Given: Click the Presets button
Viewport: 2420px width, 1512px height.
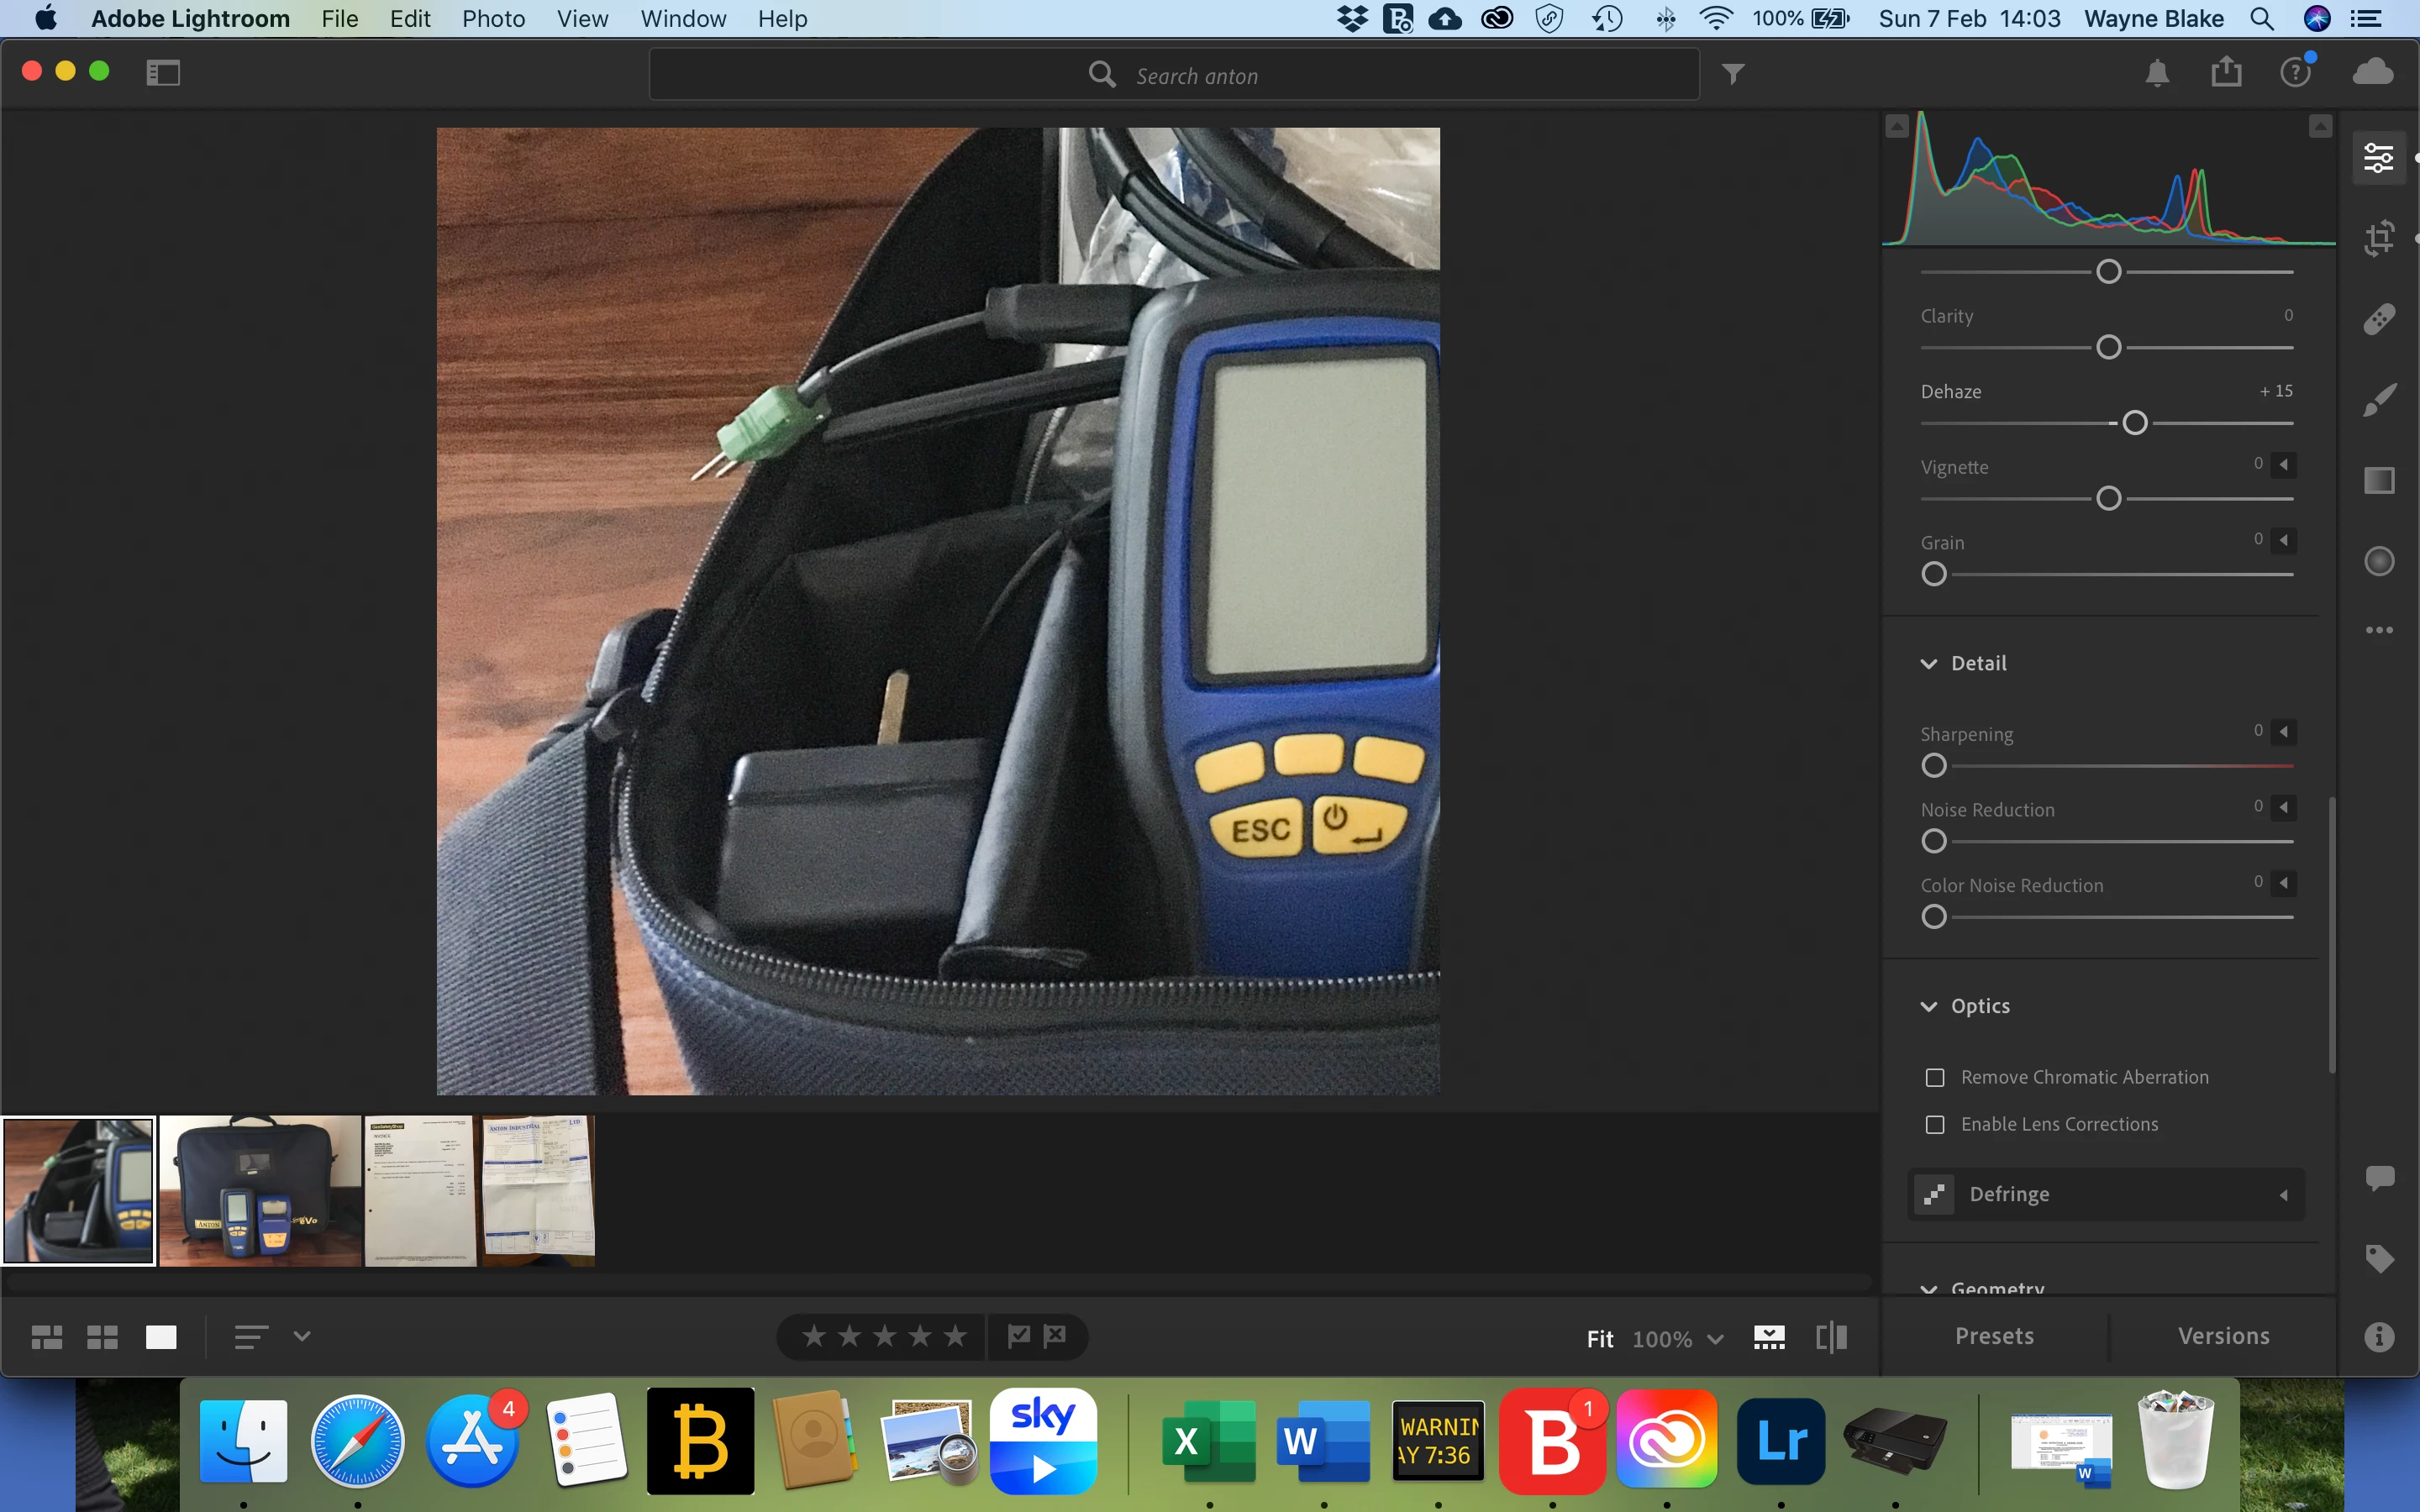Looking at the screenshot, I should click(x=1994, y=1336).
